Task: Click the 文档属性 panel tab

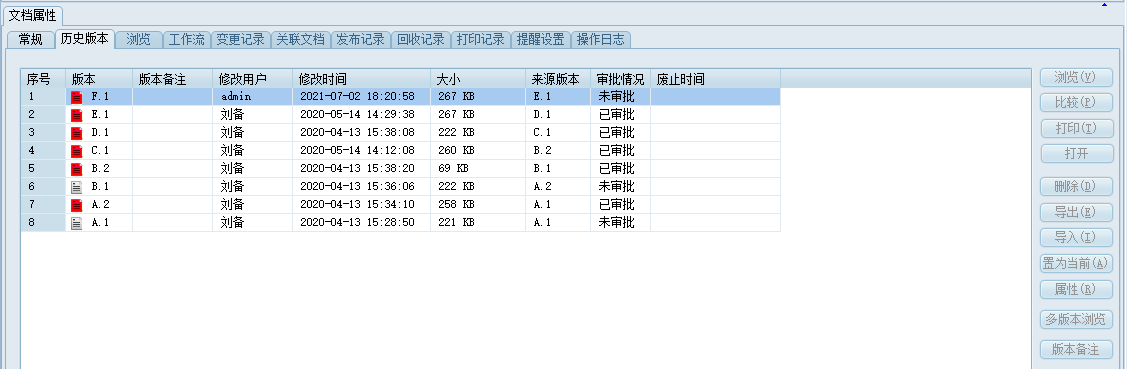Action: [32, 15]
